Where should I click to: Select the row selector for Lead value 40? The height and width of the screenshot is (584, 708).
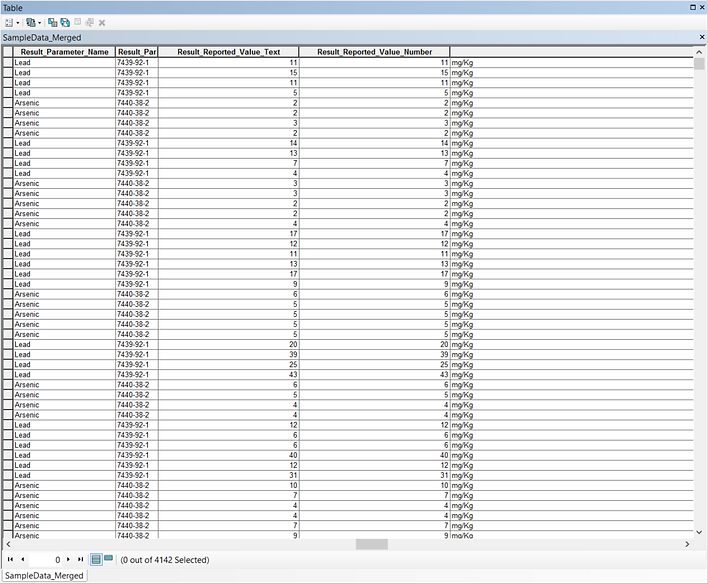click(x=8, y=455)
